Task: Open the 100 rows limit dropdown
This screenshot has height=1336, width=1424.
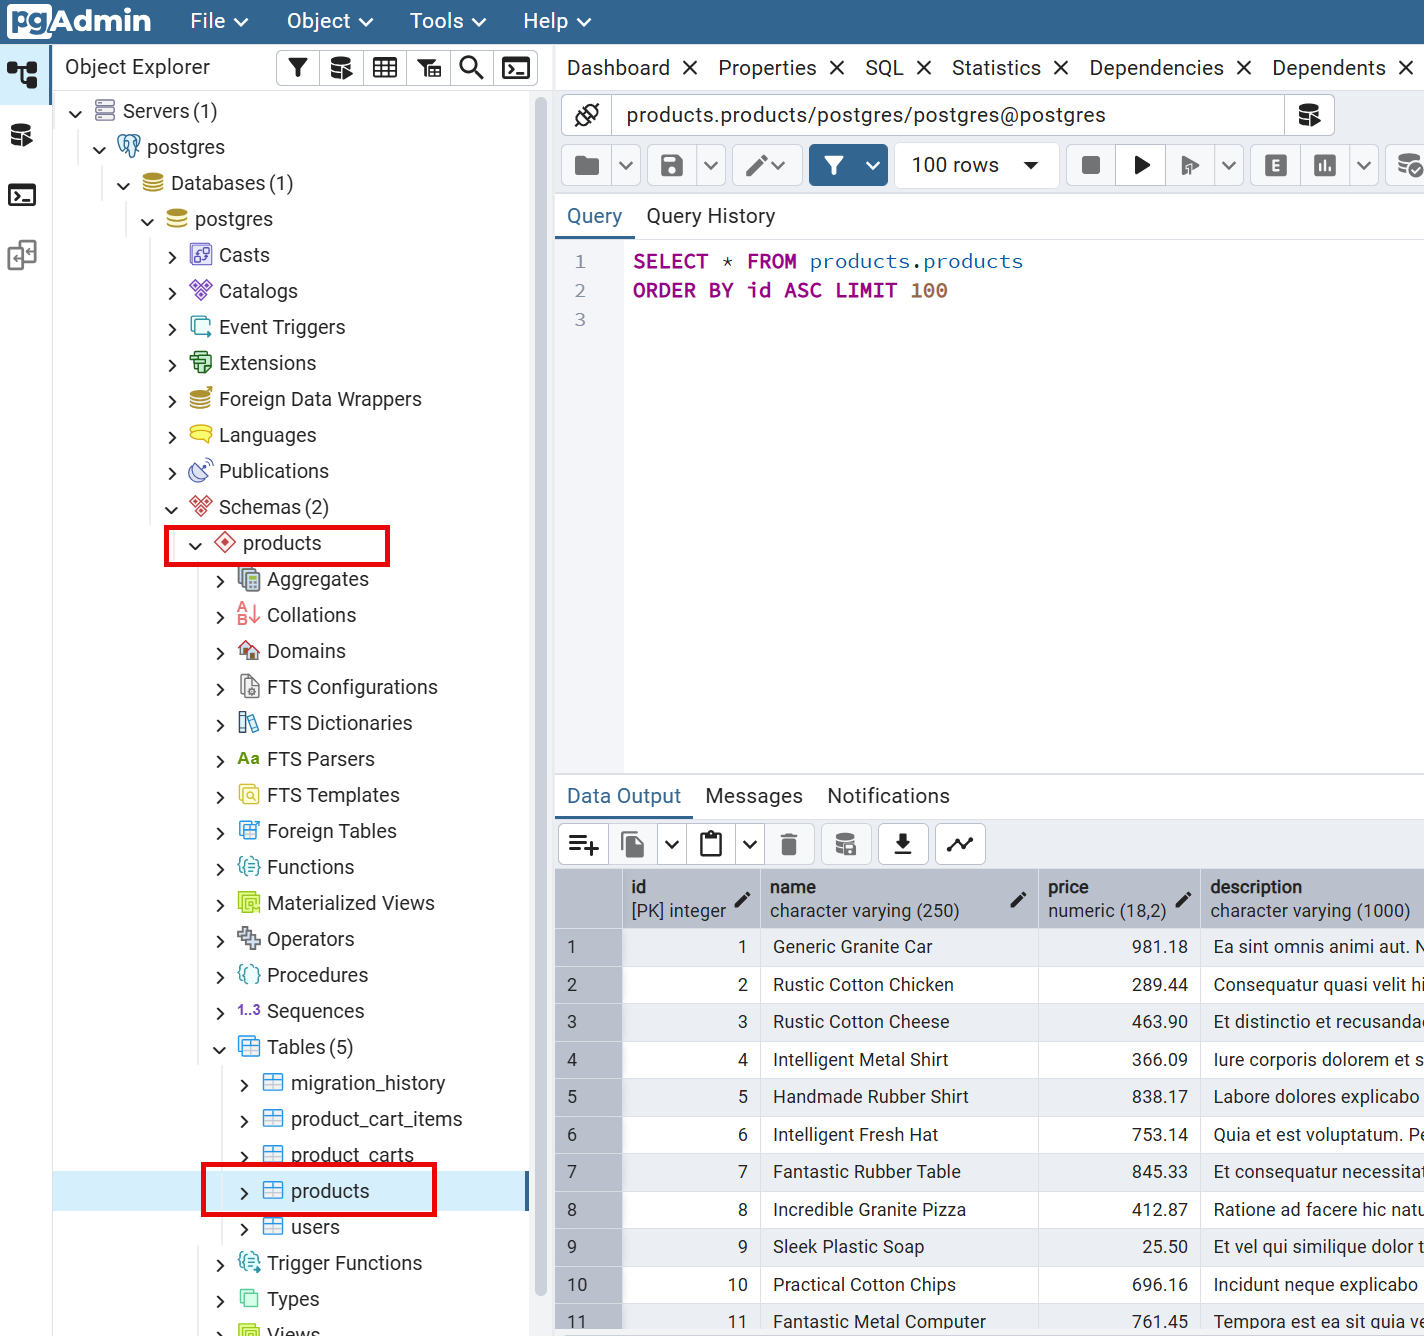Action: [975, 165]
